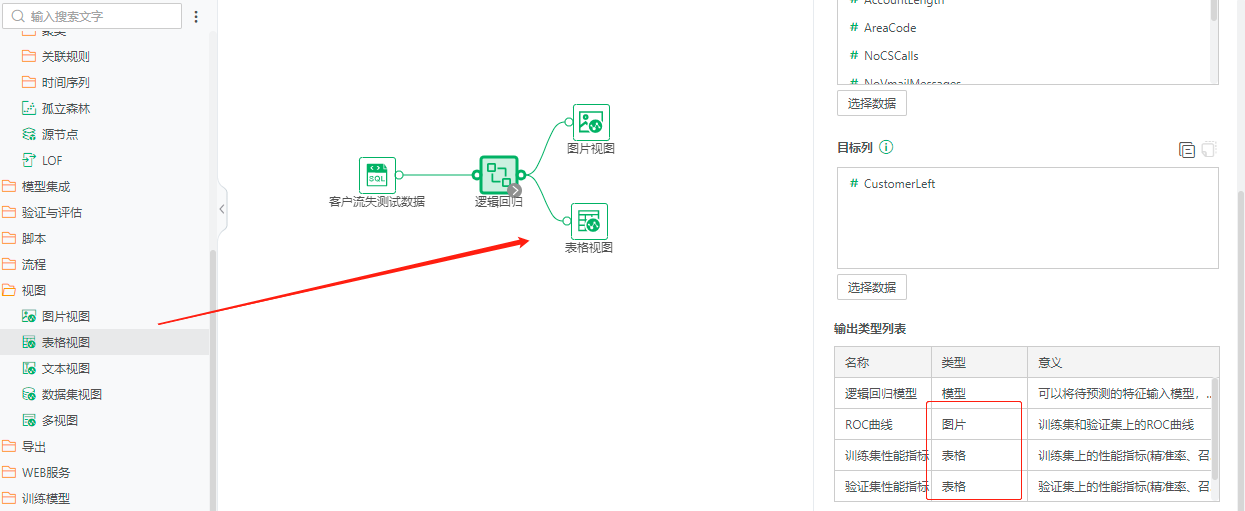This screenshot has width=1245, height=511.
Task: Select 数据集视图 in the sidebar list
Action: click(x=71, y=394)
